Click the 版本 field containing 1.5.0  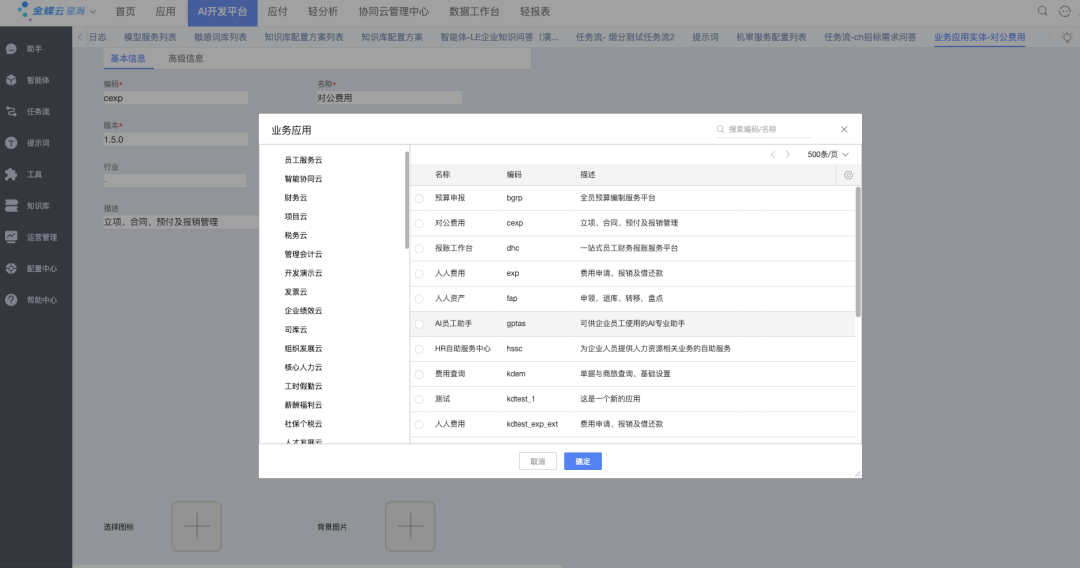176,140
